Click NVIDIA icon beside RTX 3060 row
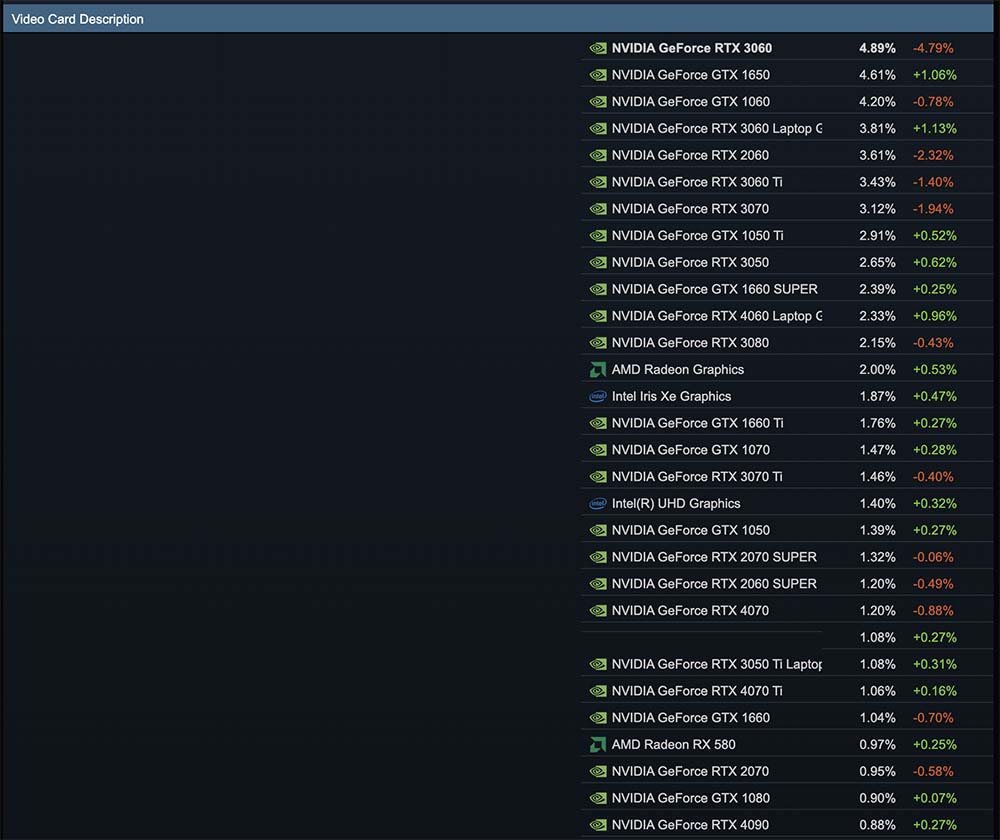 598,48
